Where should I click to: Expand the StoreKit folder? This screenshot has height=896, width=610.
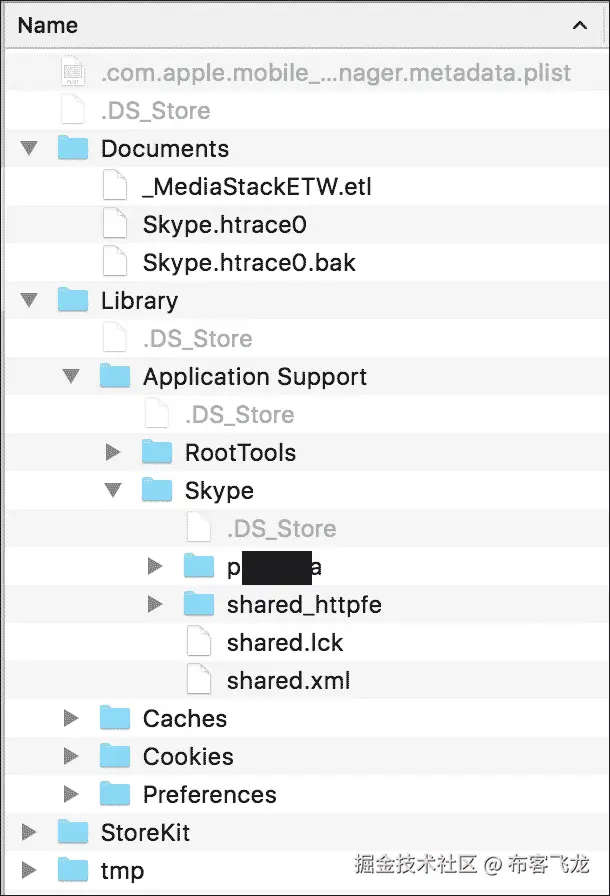tap(29, 833)
